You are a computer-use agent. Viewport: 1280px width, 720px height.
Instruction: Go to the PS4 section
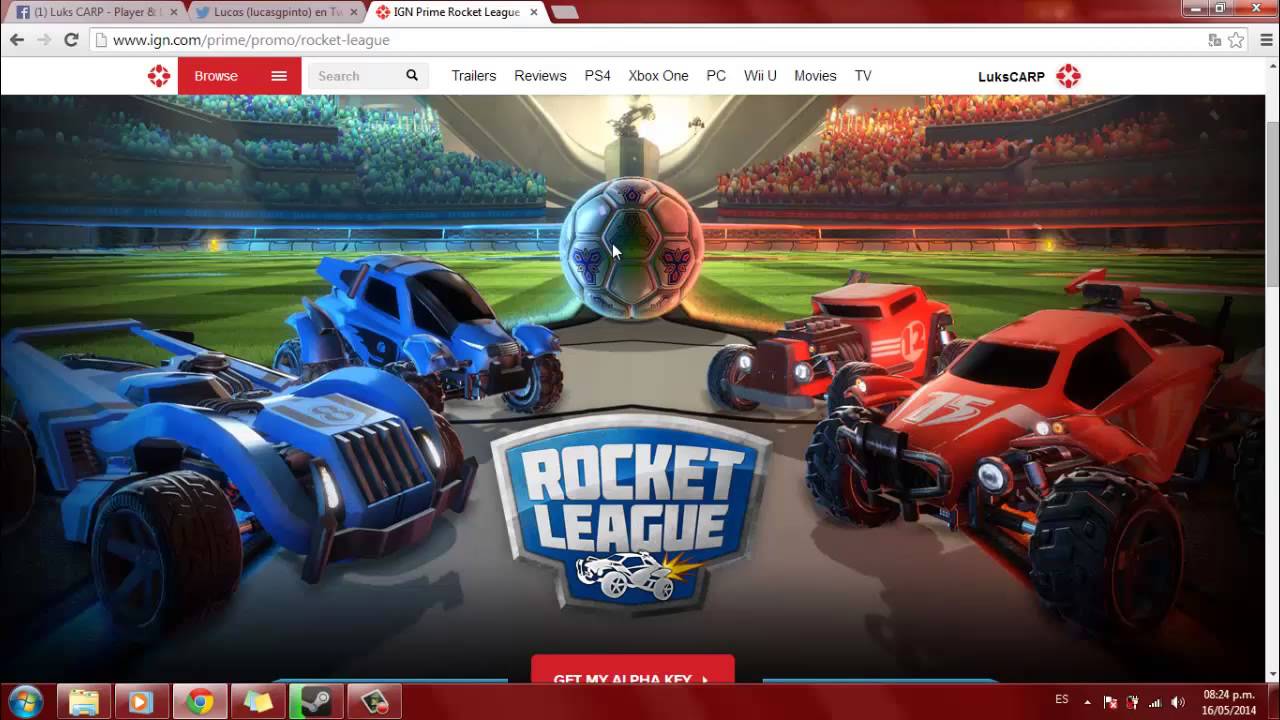[x=597, y=76]
